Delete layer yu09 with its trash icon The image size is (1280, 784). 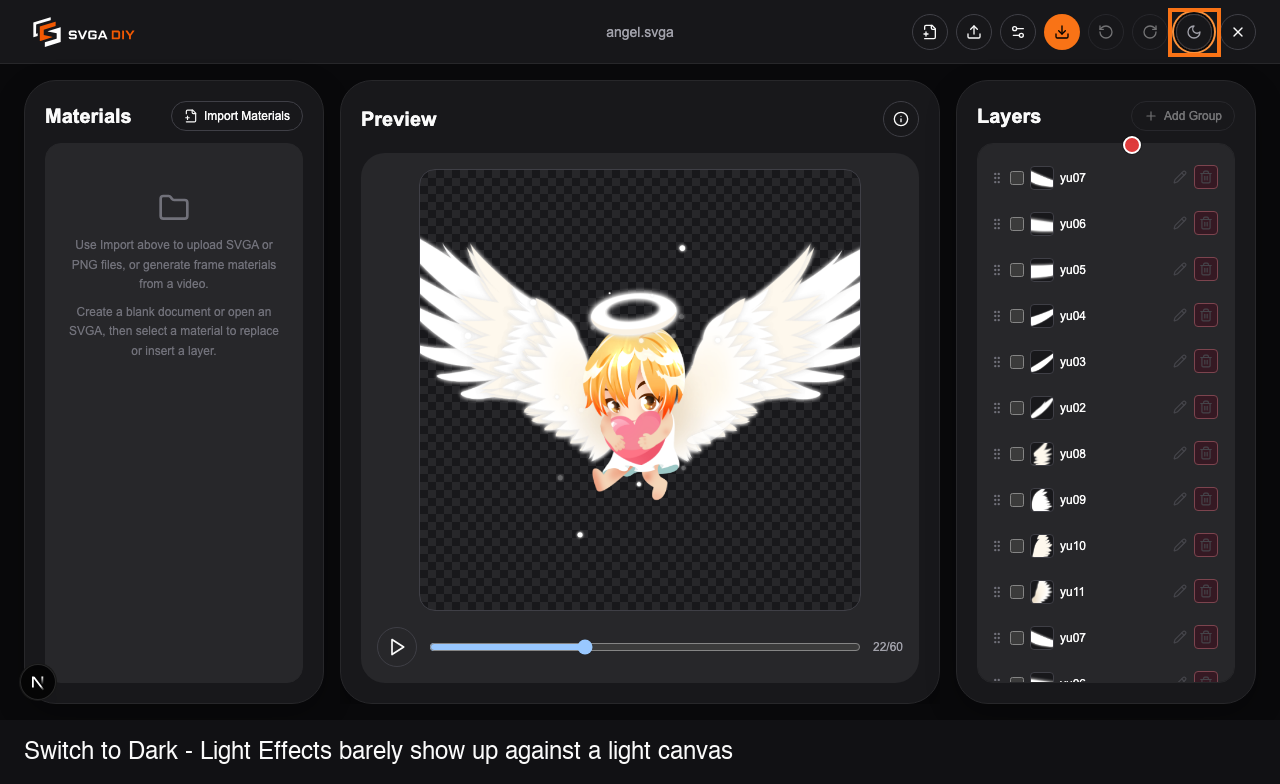(x=1206, y=499)
